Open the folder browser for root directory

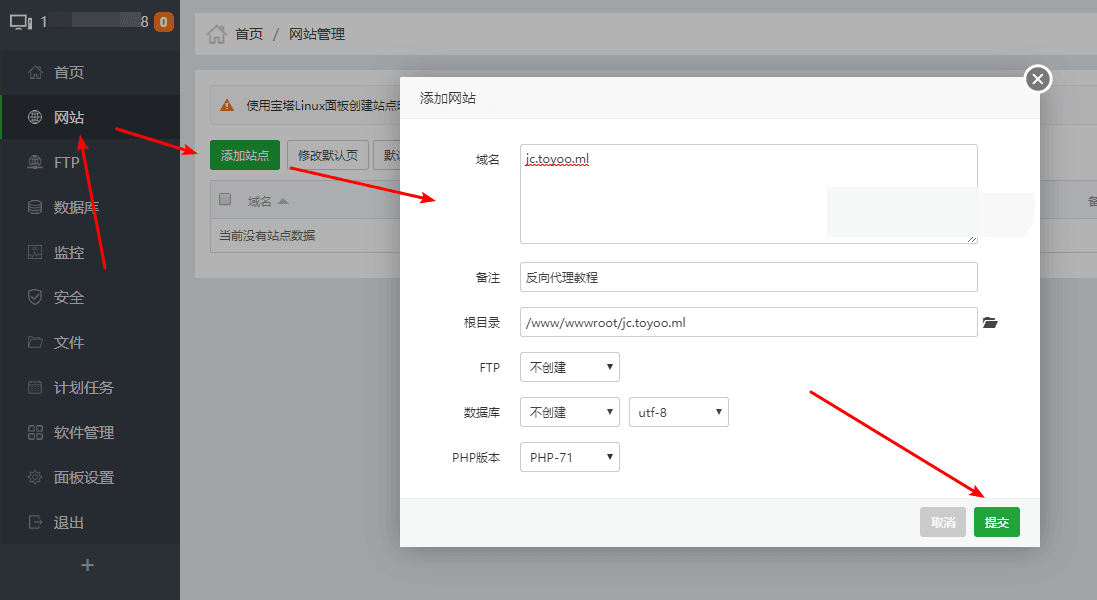pyautogui.click(x=990, y=322)
